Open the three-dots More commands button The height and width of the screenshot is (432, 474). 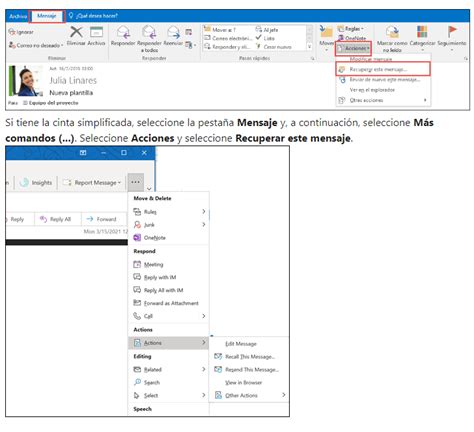[136, 182]
